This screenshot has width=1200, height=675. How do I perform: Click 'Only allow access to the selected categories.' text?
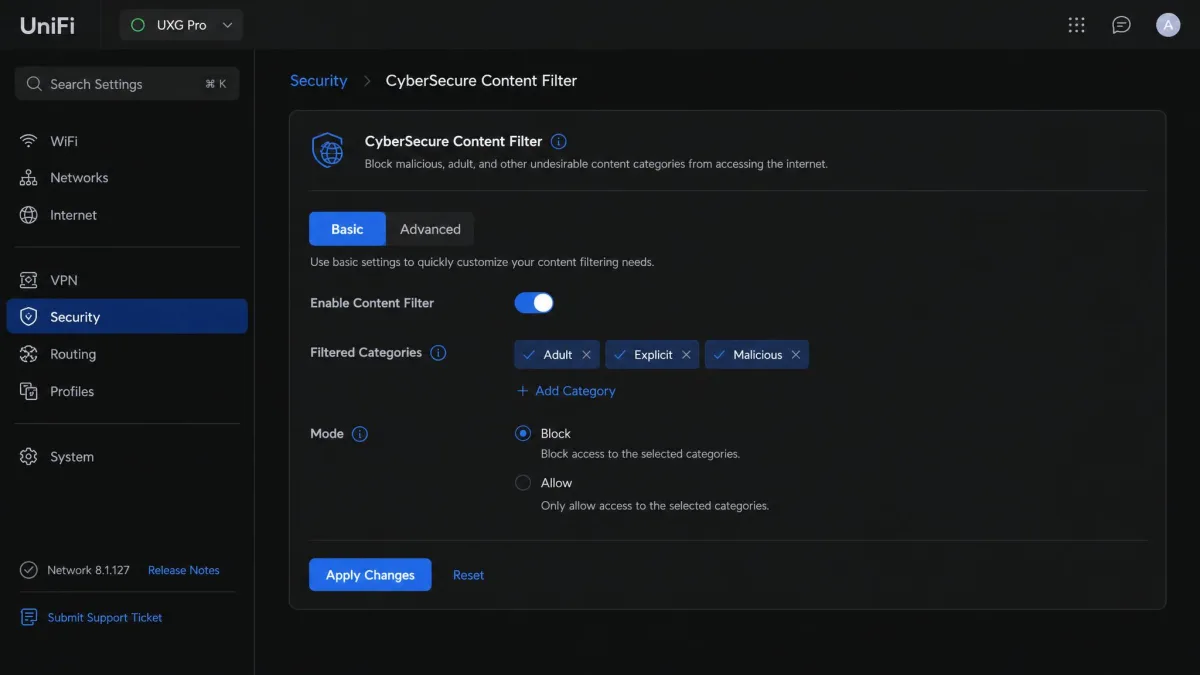click(655, 506)
